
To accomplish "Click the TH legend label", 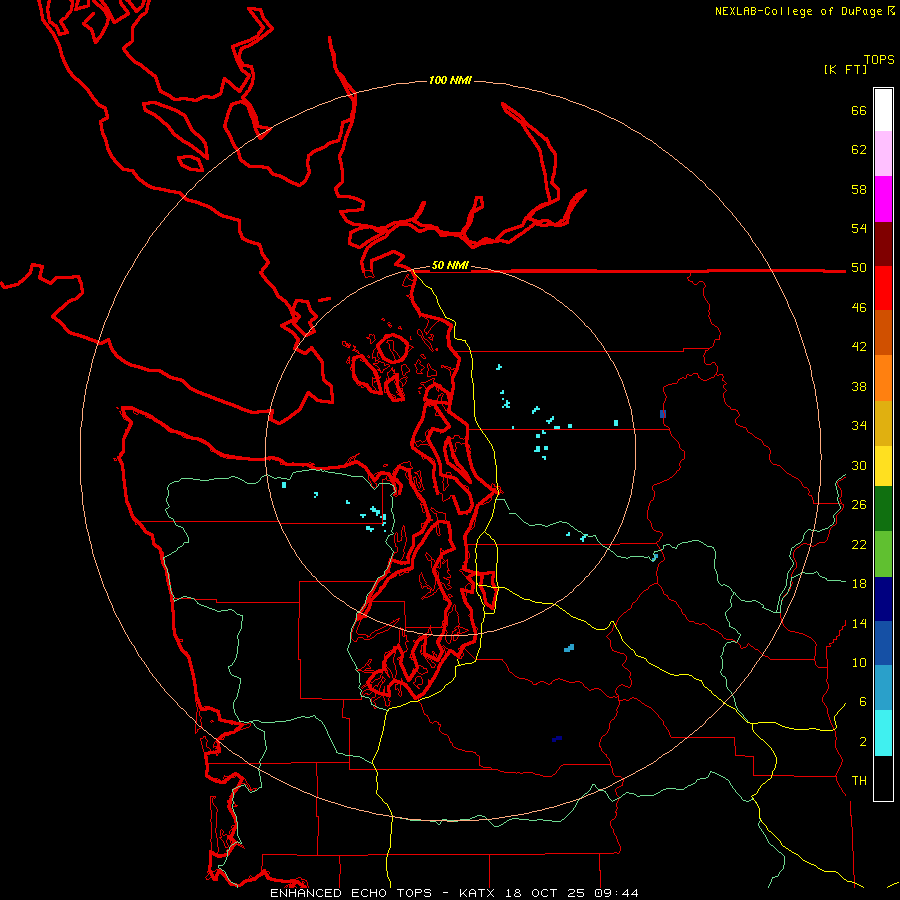I will click(859, 780).
